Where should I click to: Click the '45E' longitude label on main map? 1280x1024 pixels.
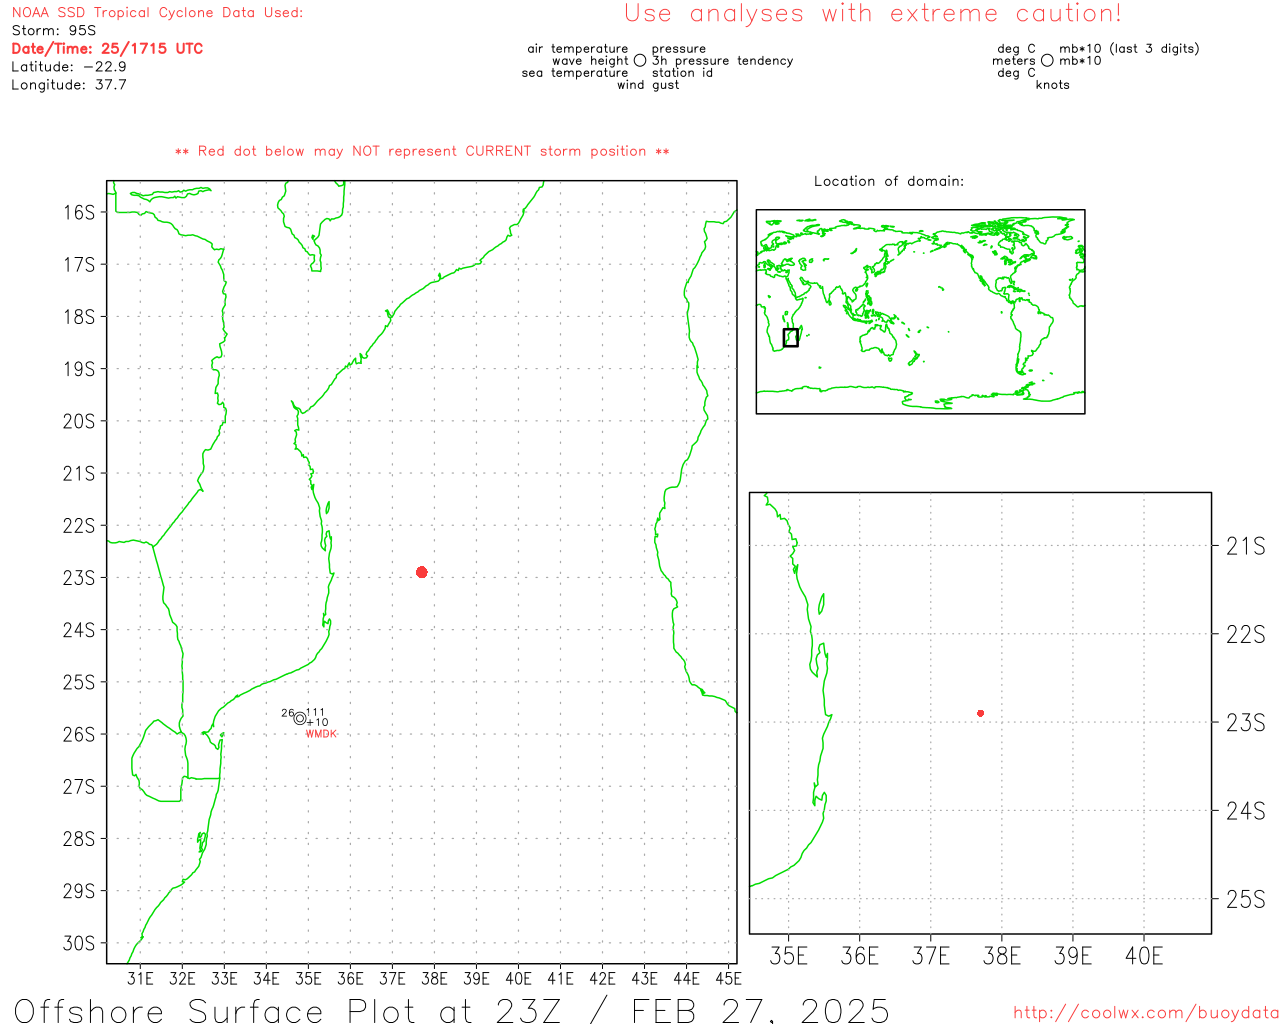click(x=728, y=978)
